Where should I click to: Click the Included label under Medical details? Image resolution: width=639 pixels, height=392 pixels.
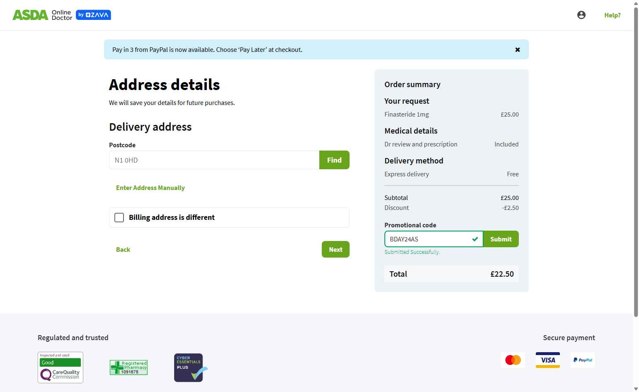(x=507, y=144)
